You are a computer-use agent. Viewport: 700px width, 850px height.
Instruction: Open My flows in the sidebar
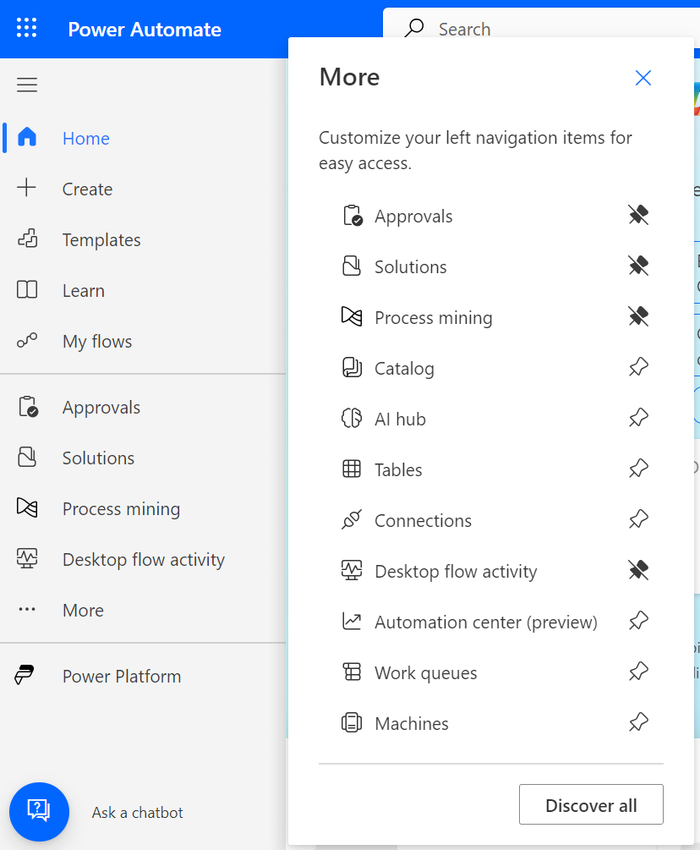[x=97, y=341]
